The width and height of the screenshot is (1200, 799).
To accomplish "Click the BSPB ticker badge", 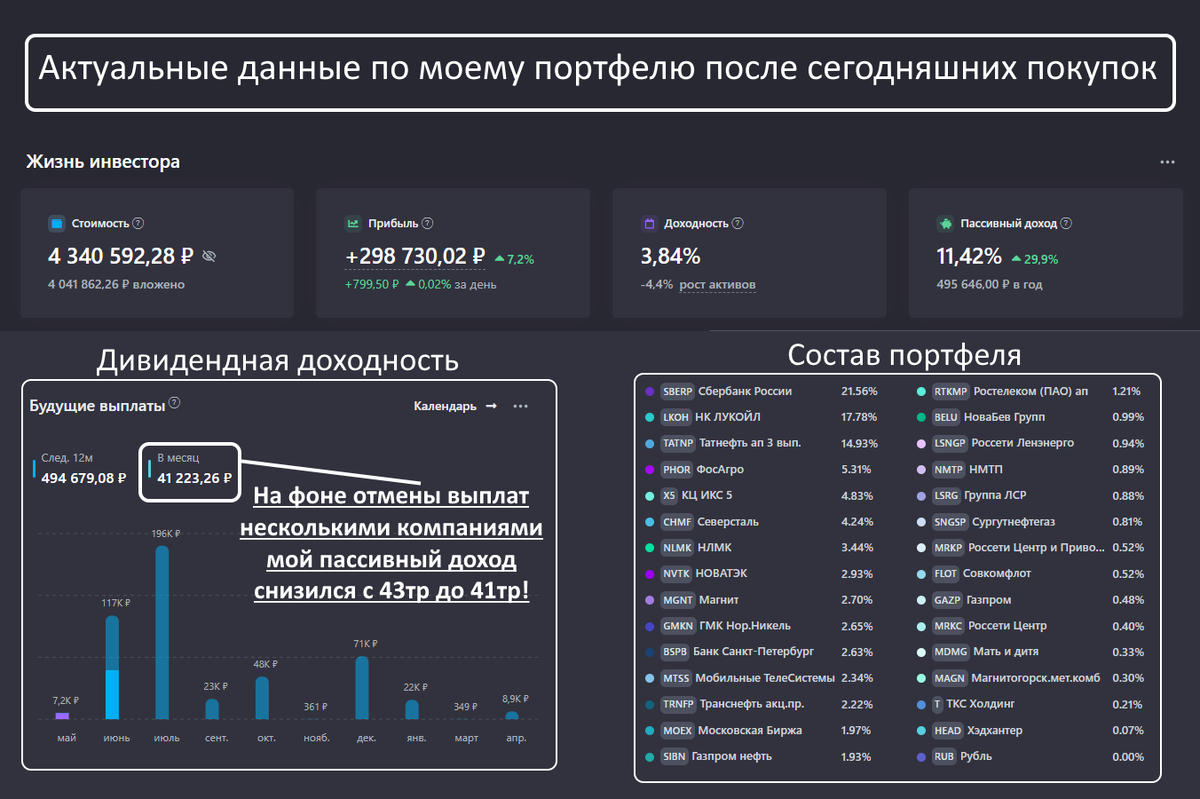I will point(675,652).
